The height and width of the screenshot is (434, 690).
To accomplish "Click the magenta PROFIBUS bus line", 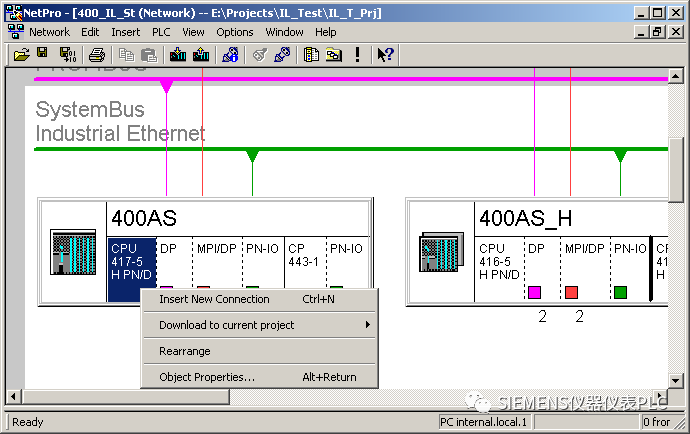I will 351,79.
